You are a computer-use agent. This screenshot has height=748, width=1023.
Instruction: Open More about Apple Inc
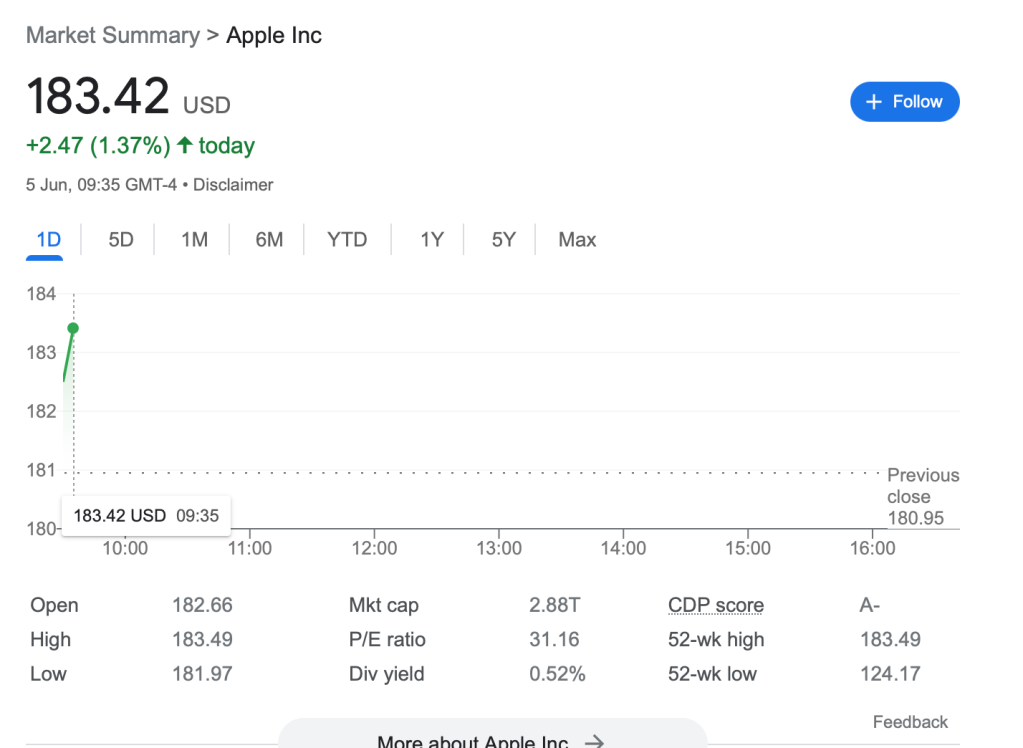pos(472,741)
